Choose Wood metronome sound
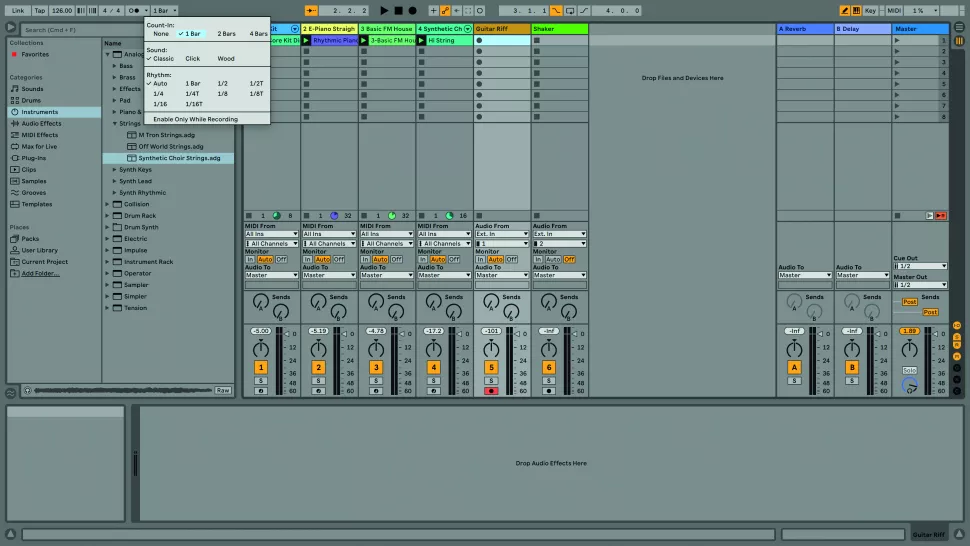This screenshot has height=546, width=970. click(226, 59)
